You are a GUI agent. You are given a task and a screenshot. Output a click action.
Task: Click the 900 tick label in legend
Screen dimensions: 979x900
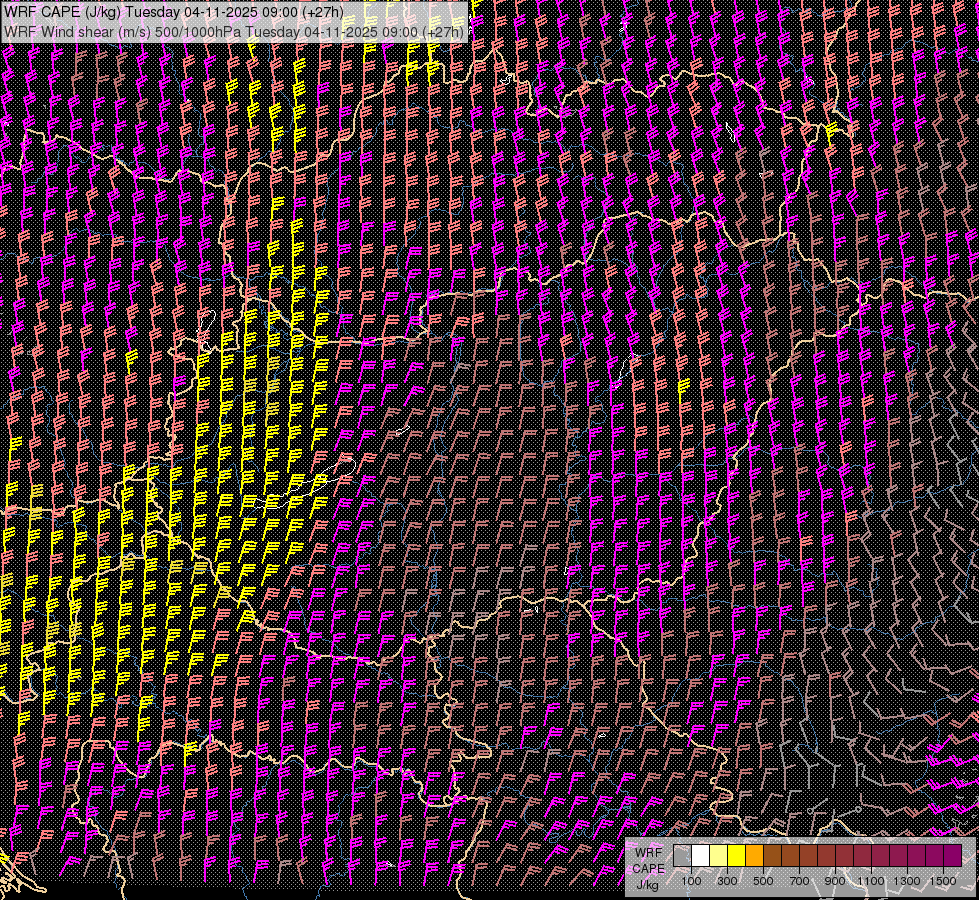tap(835, 881)
